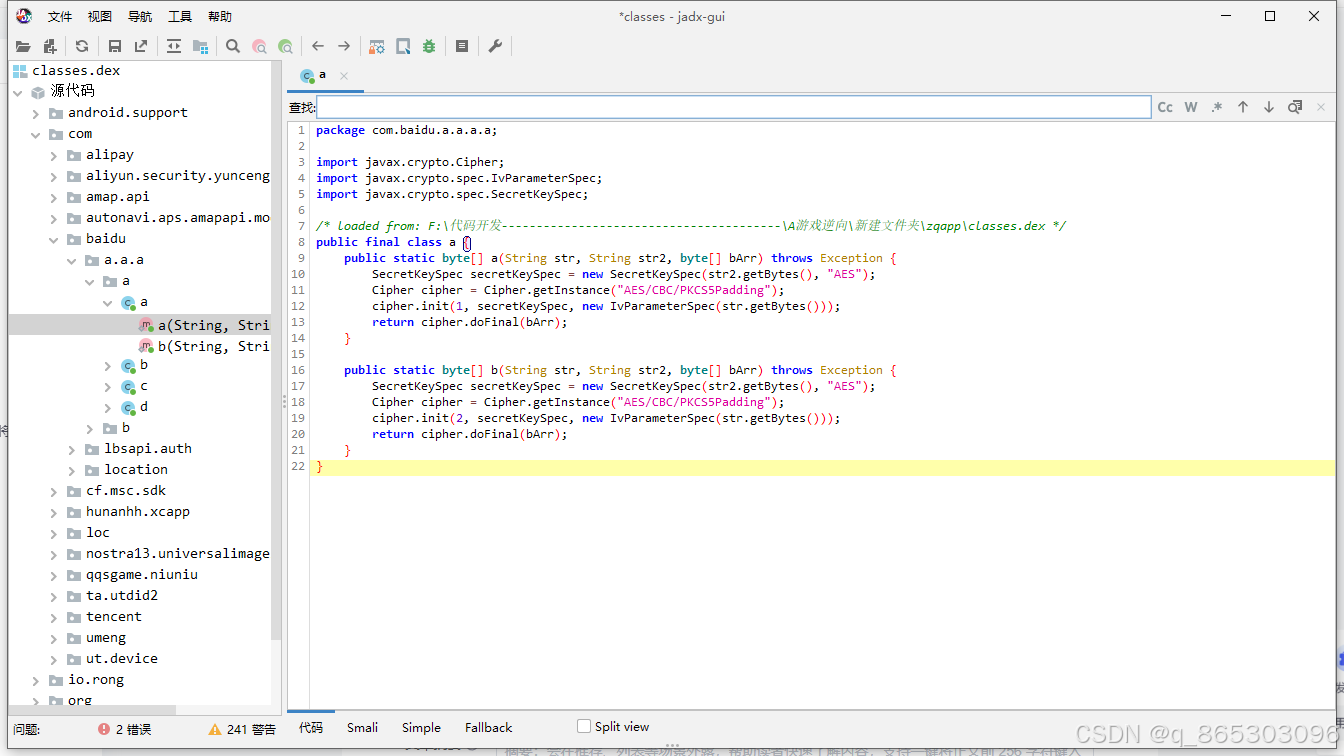Toggle the sync with editor toolbar icon
Image resolution: width=1344 pixels, height=756 pixels.
tap(174, 46)
